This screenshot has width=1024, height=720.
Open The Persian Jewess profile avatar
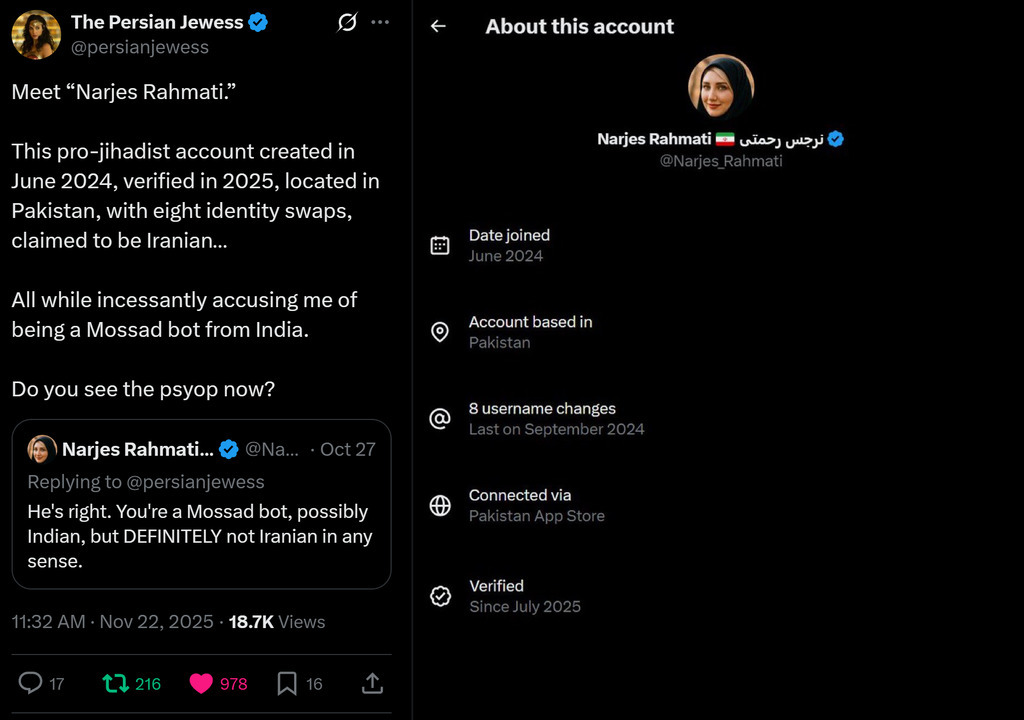point(36,35)
